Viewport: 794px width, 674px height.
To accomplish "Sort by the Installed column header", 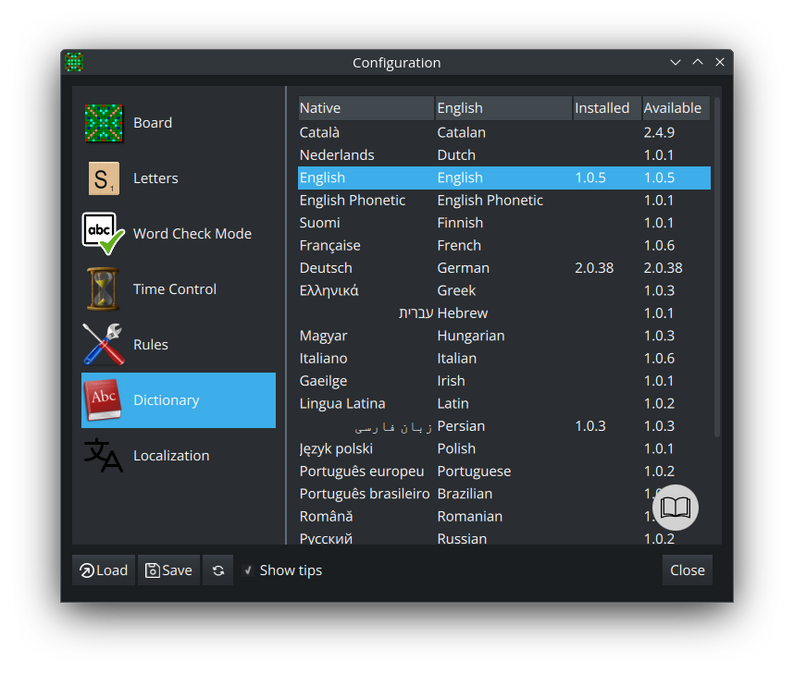I will click(x=607, y=108).
